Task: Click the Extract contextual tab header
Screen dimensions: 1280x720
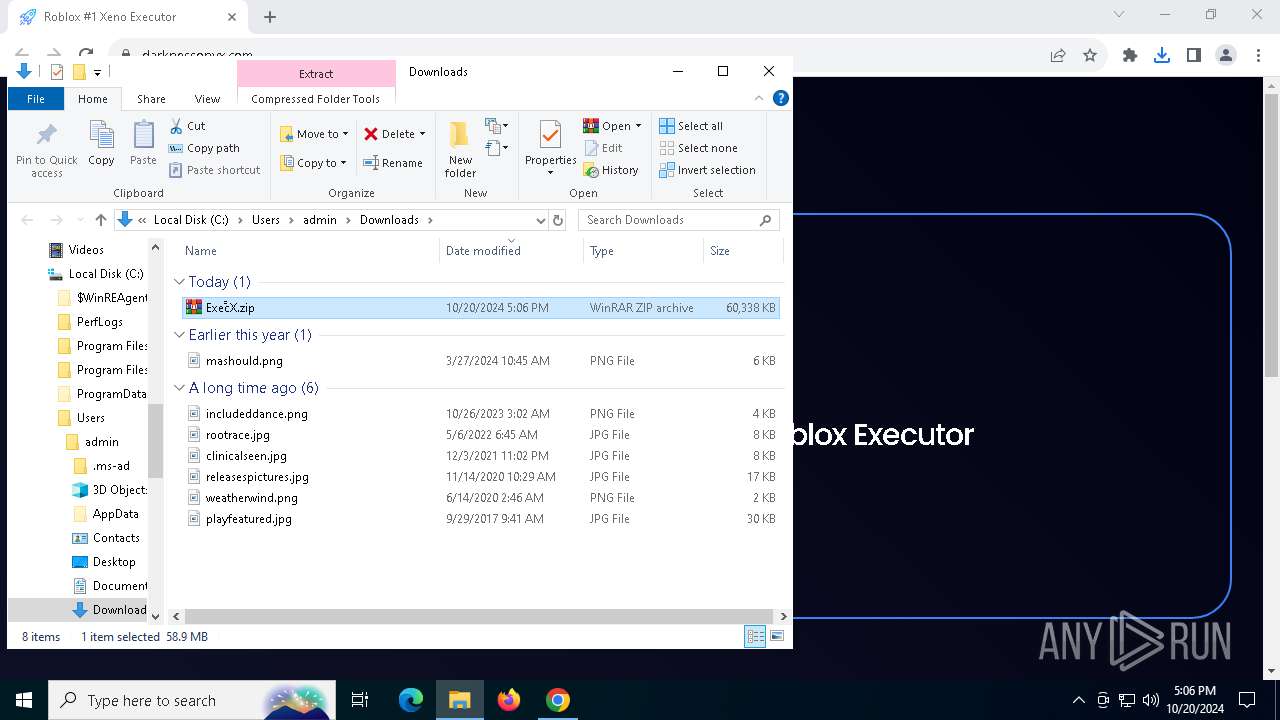Action: (316, 74)
